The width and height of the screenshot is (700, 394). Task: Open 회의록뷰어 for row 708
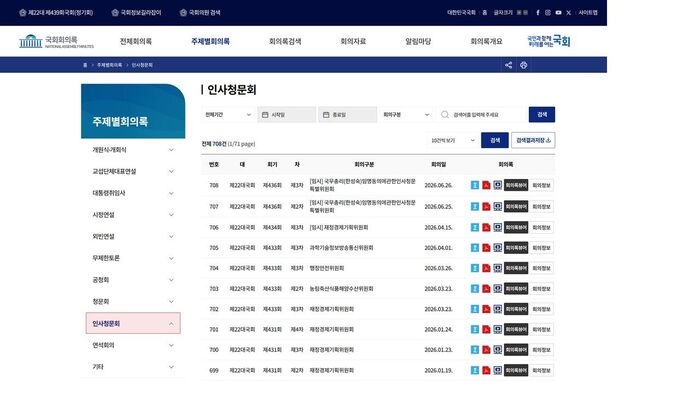pos(516,185)
